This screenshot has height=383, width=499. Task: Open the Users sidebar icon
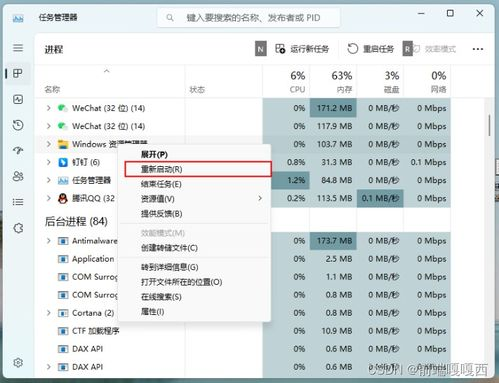18,176
